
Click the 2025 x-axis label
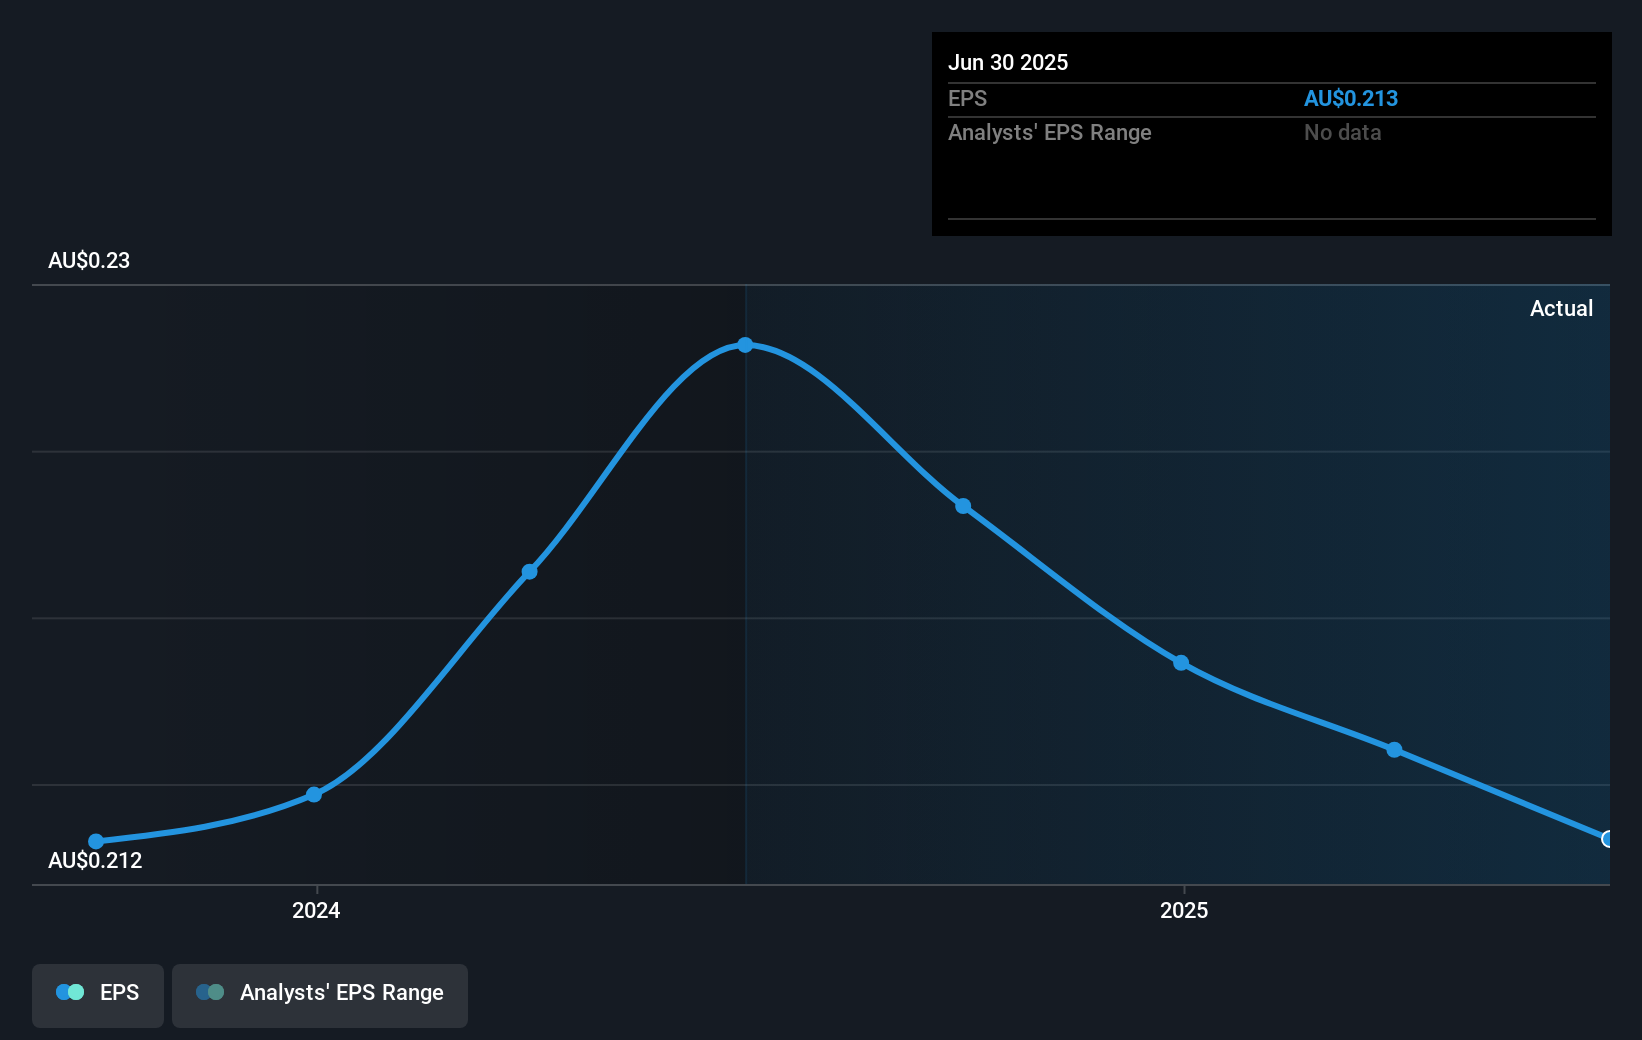coord(1184,910)
